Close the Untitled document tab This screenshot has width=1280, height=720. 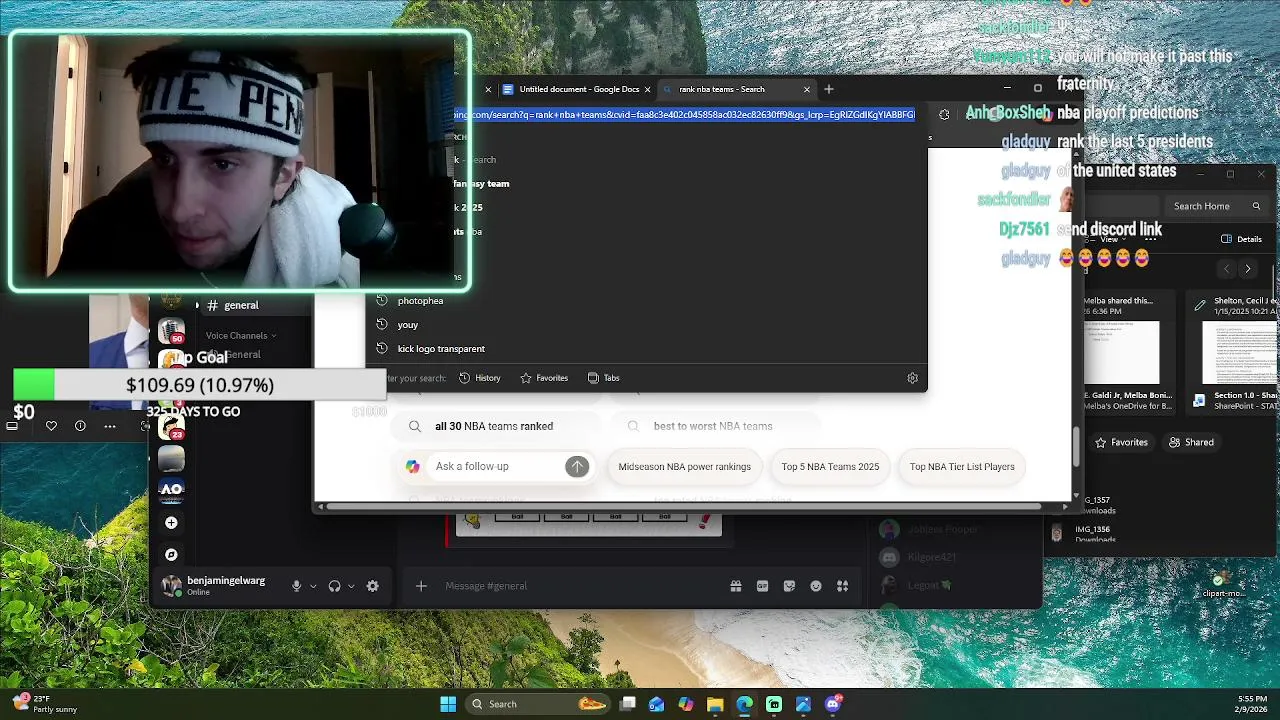(x=647, y=89)
